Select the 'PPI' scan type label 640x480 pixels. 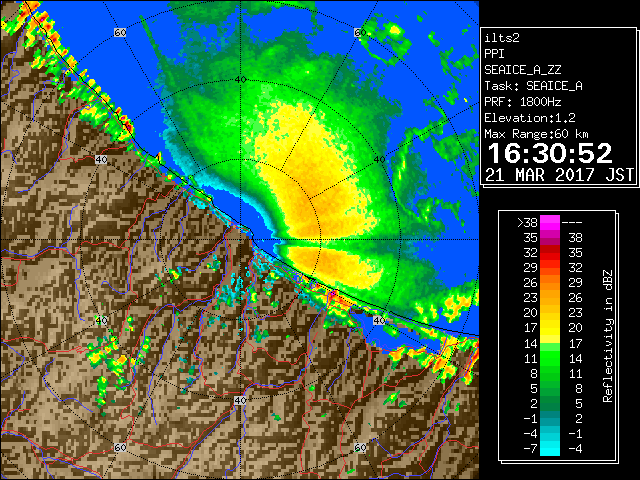pyautogui.click(x=494, y=54)
